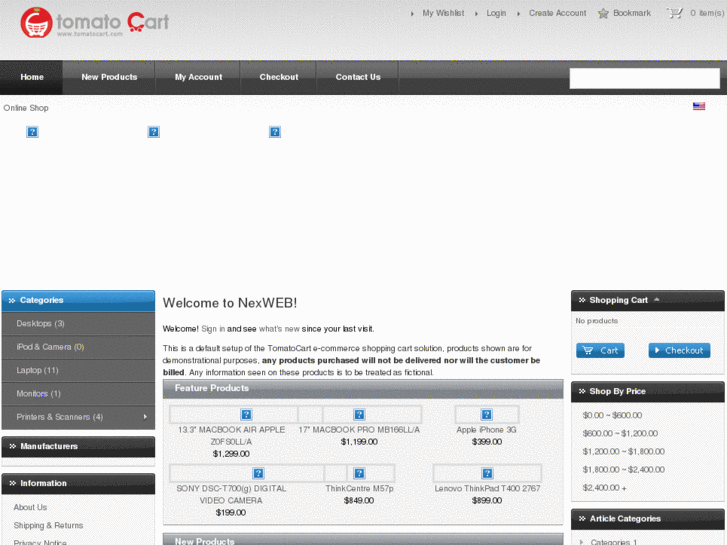Click the TomatoCart logo
Image resolution: width=727 pixels, height=545 pixels.
tap(95, 22)
